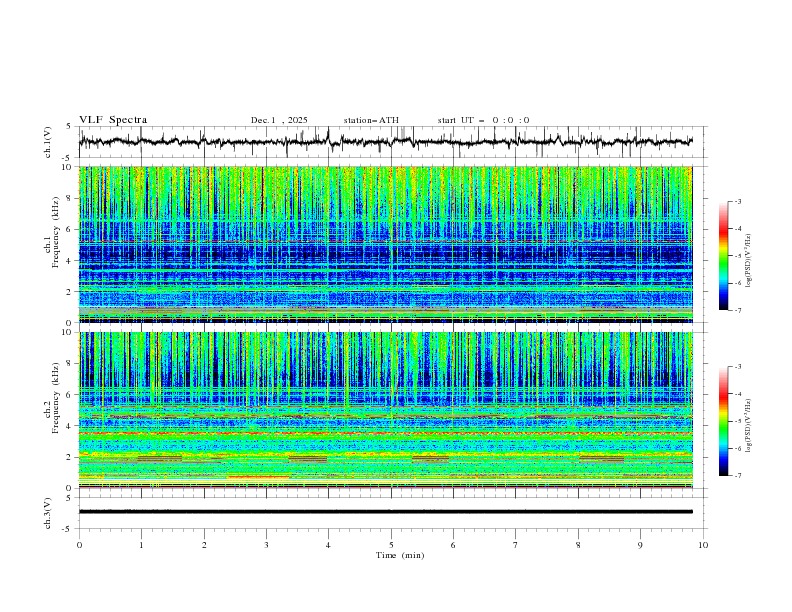Click the "-3" label on the ch.2 colorbar
Viewport: 792px width, 612px height.
(x=737, y=367)
